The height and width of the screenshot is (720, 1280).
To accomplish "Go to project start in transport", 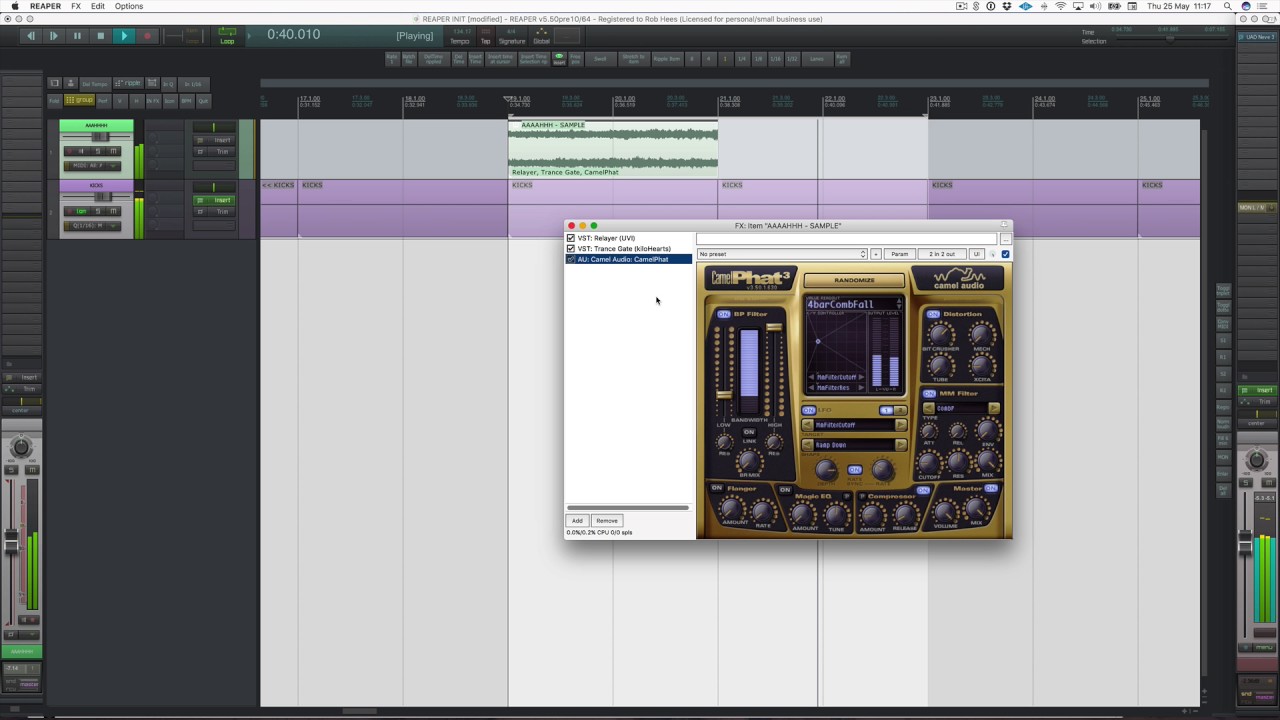I will (x=31, y=36).
